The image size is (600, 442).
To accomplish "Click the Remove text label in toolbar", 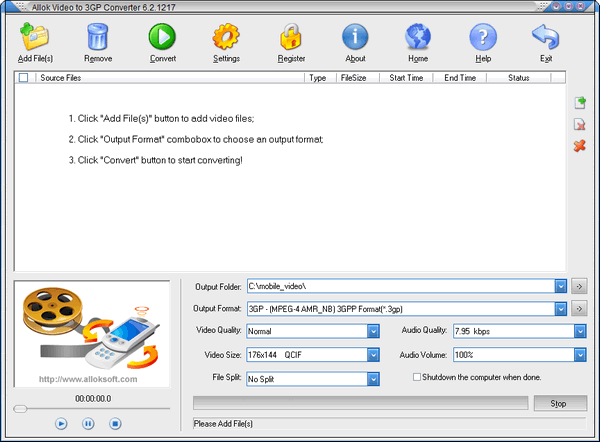I will click(x=98, y=59).
